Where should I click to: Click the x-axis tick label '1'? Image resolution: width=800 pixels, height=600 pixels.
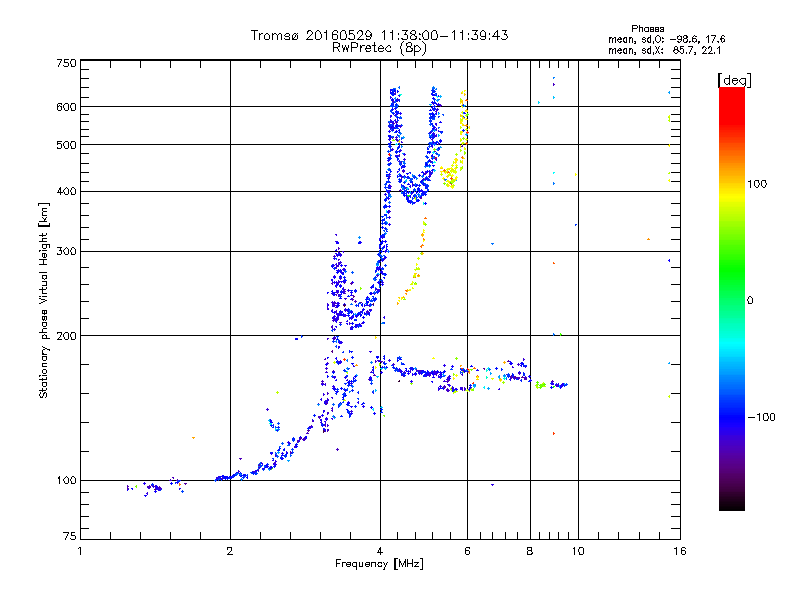click(x=80, y=551)
